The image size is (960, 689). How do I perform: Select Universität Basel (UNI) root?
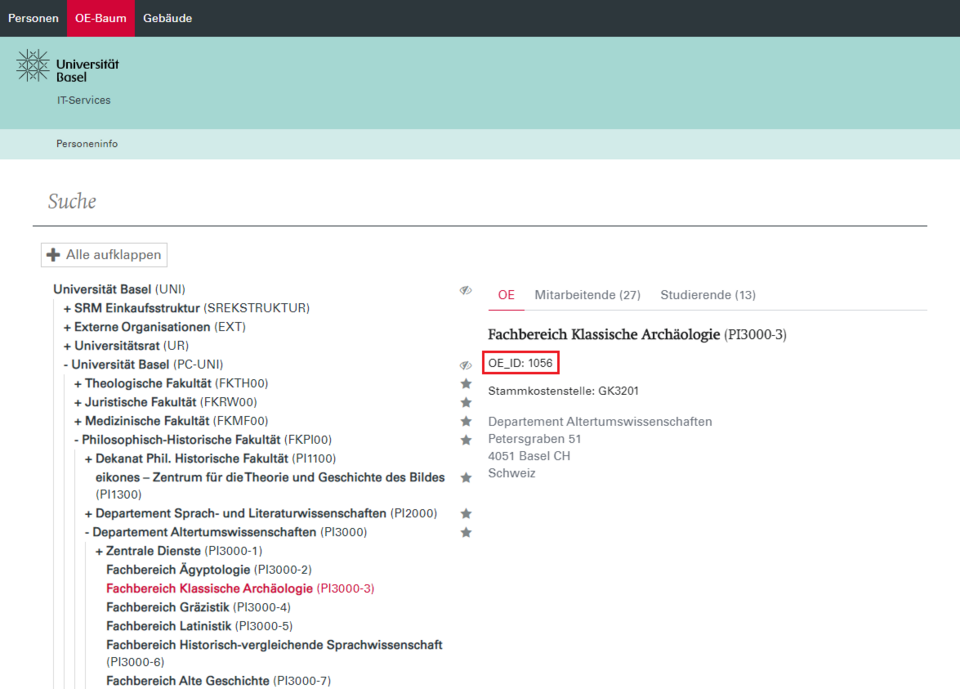point(119,289)
